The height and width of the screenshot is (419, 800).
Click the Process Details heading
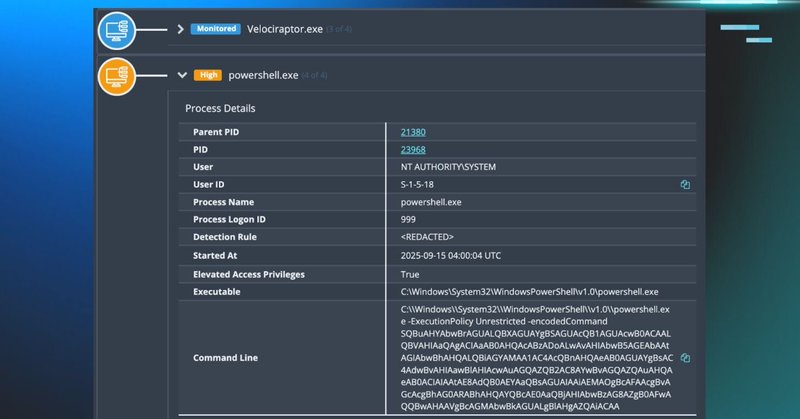(225, 108)
